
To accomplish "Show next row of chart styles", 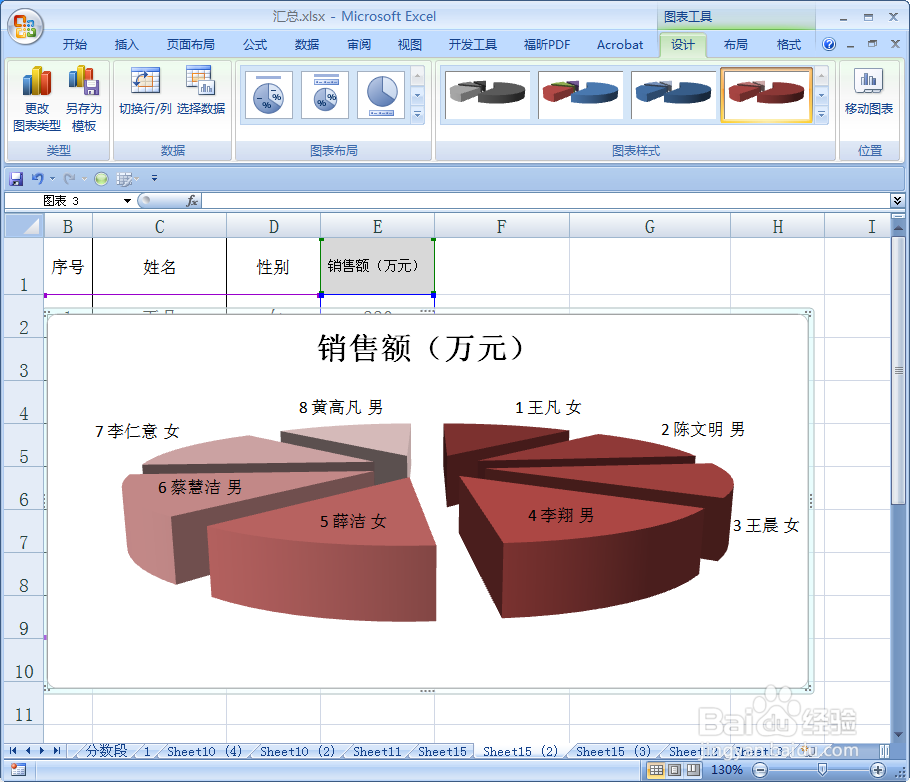I will [x=821, y=95].
